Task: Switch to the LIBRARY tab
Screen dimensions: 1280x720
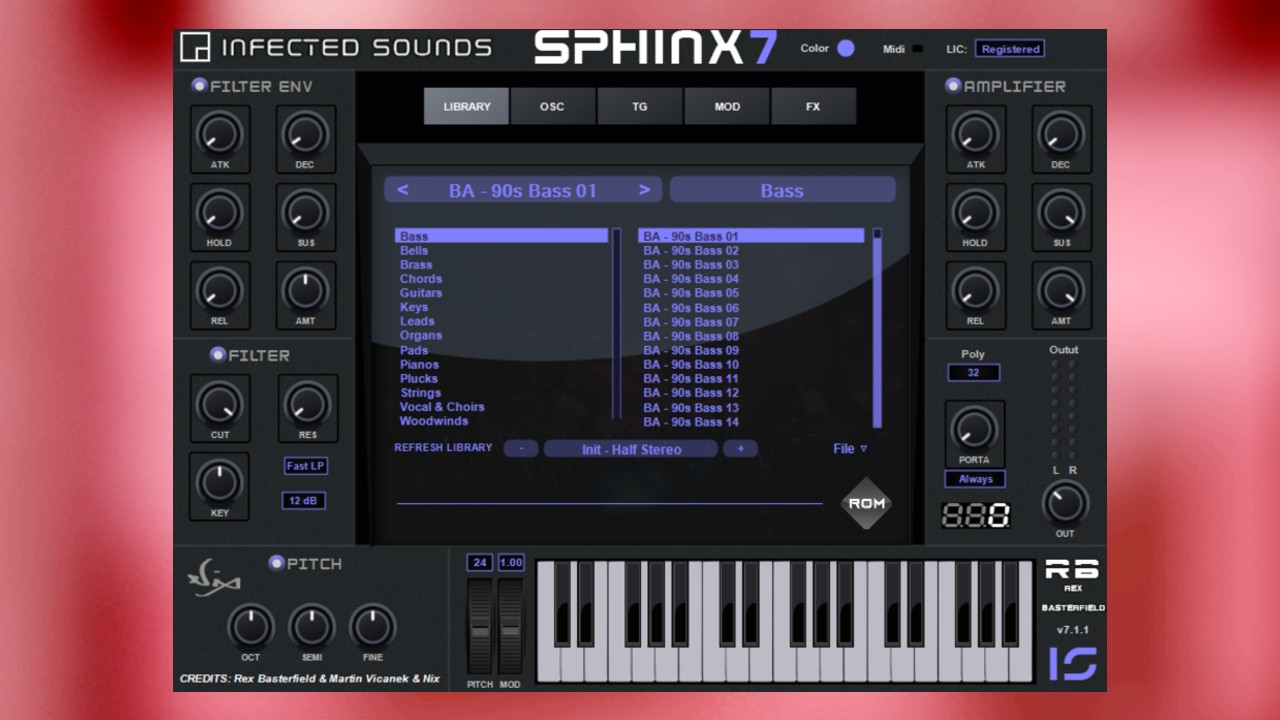Action: point(467,106)
